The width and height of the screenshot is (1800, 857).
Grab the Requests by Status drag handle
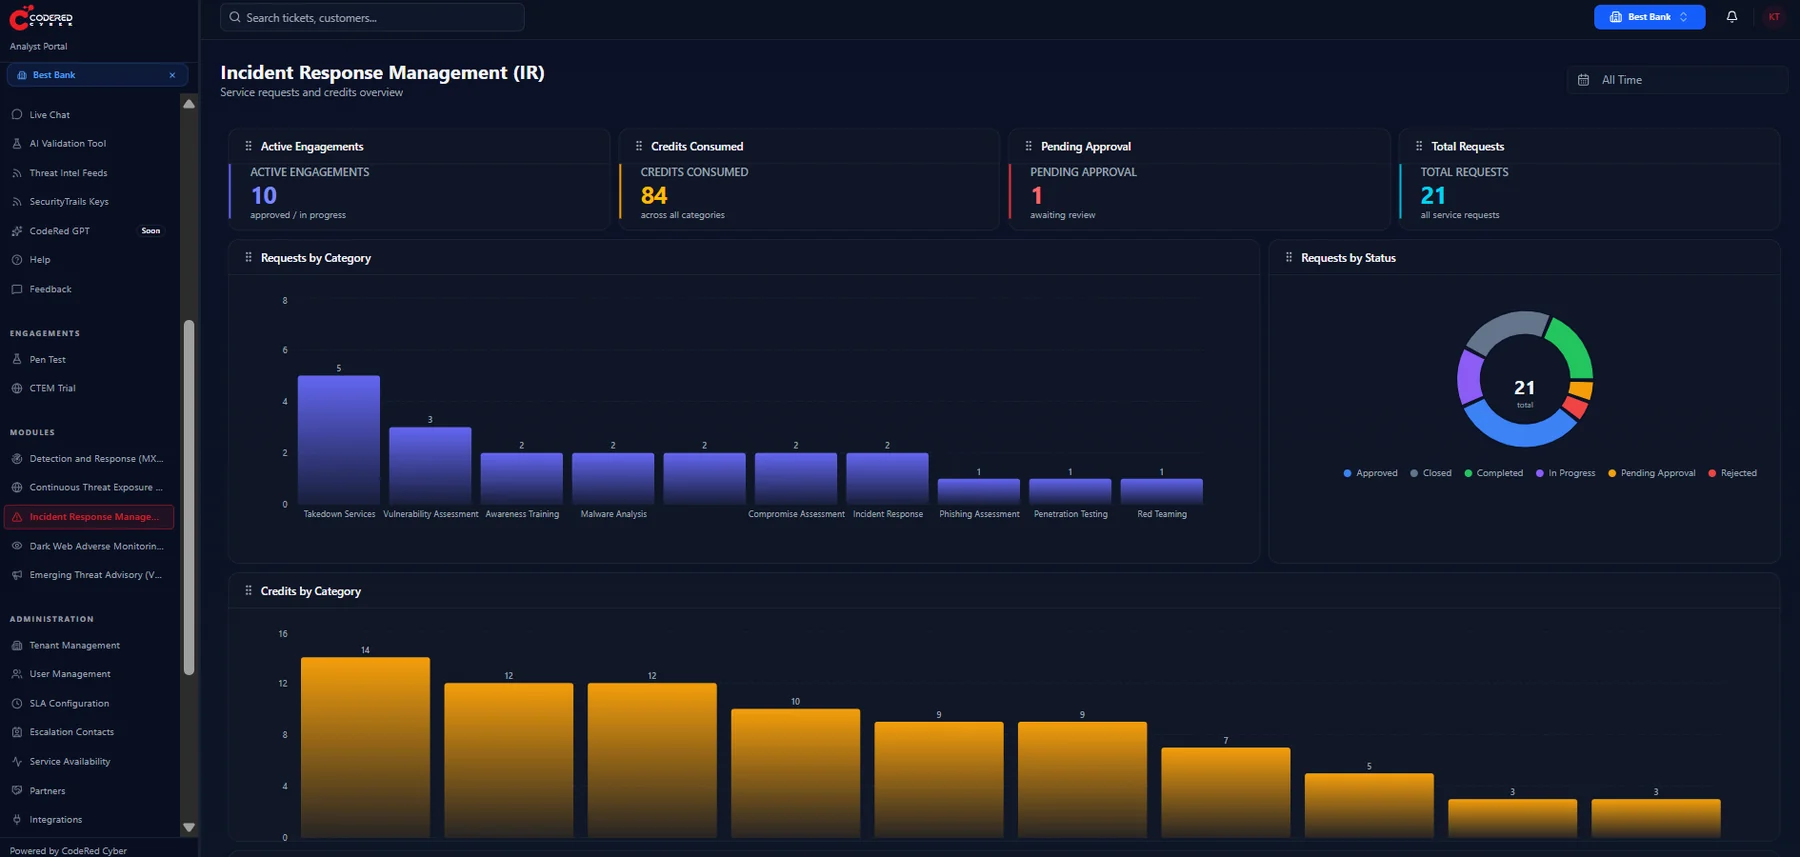point(1288,257)
